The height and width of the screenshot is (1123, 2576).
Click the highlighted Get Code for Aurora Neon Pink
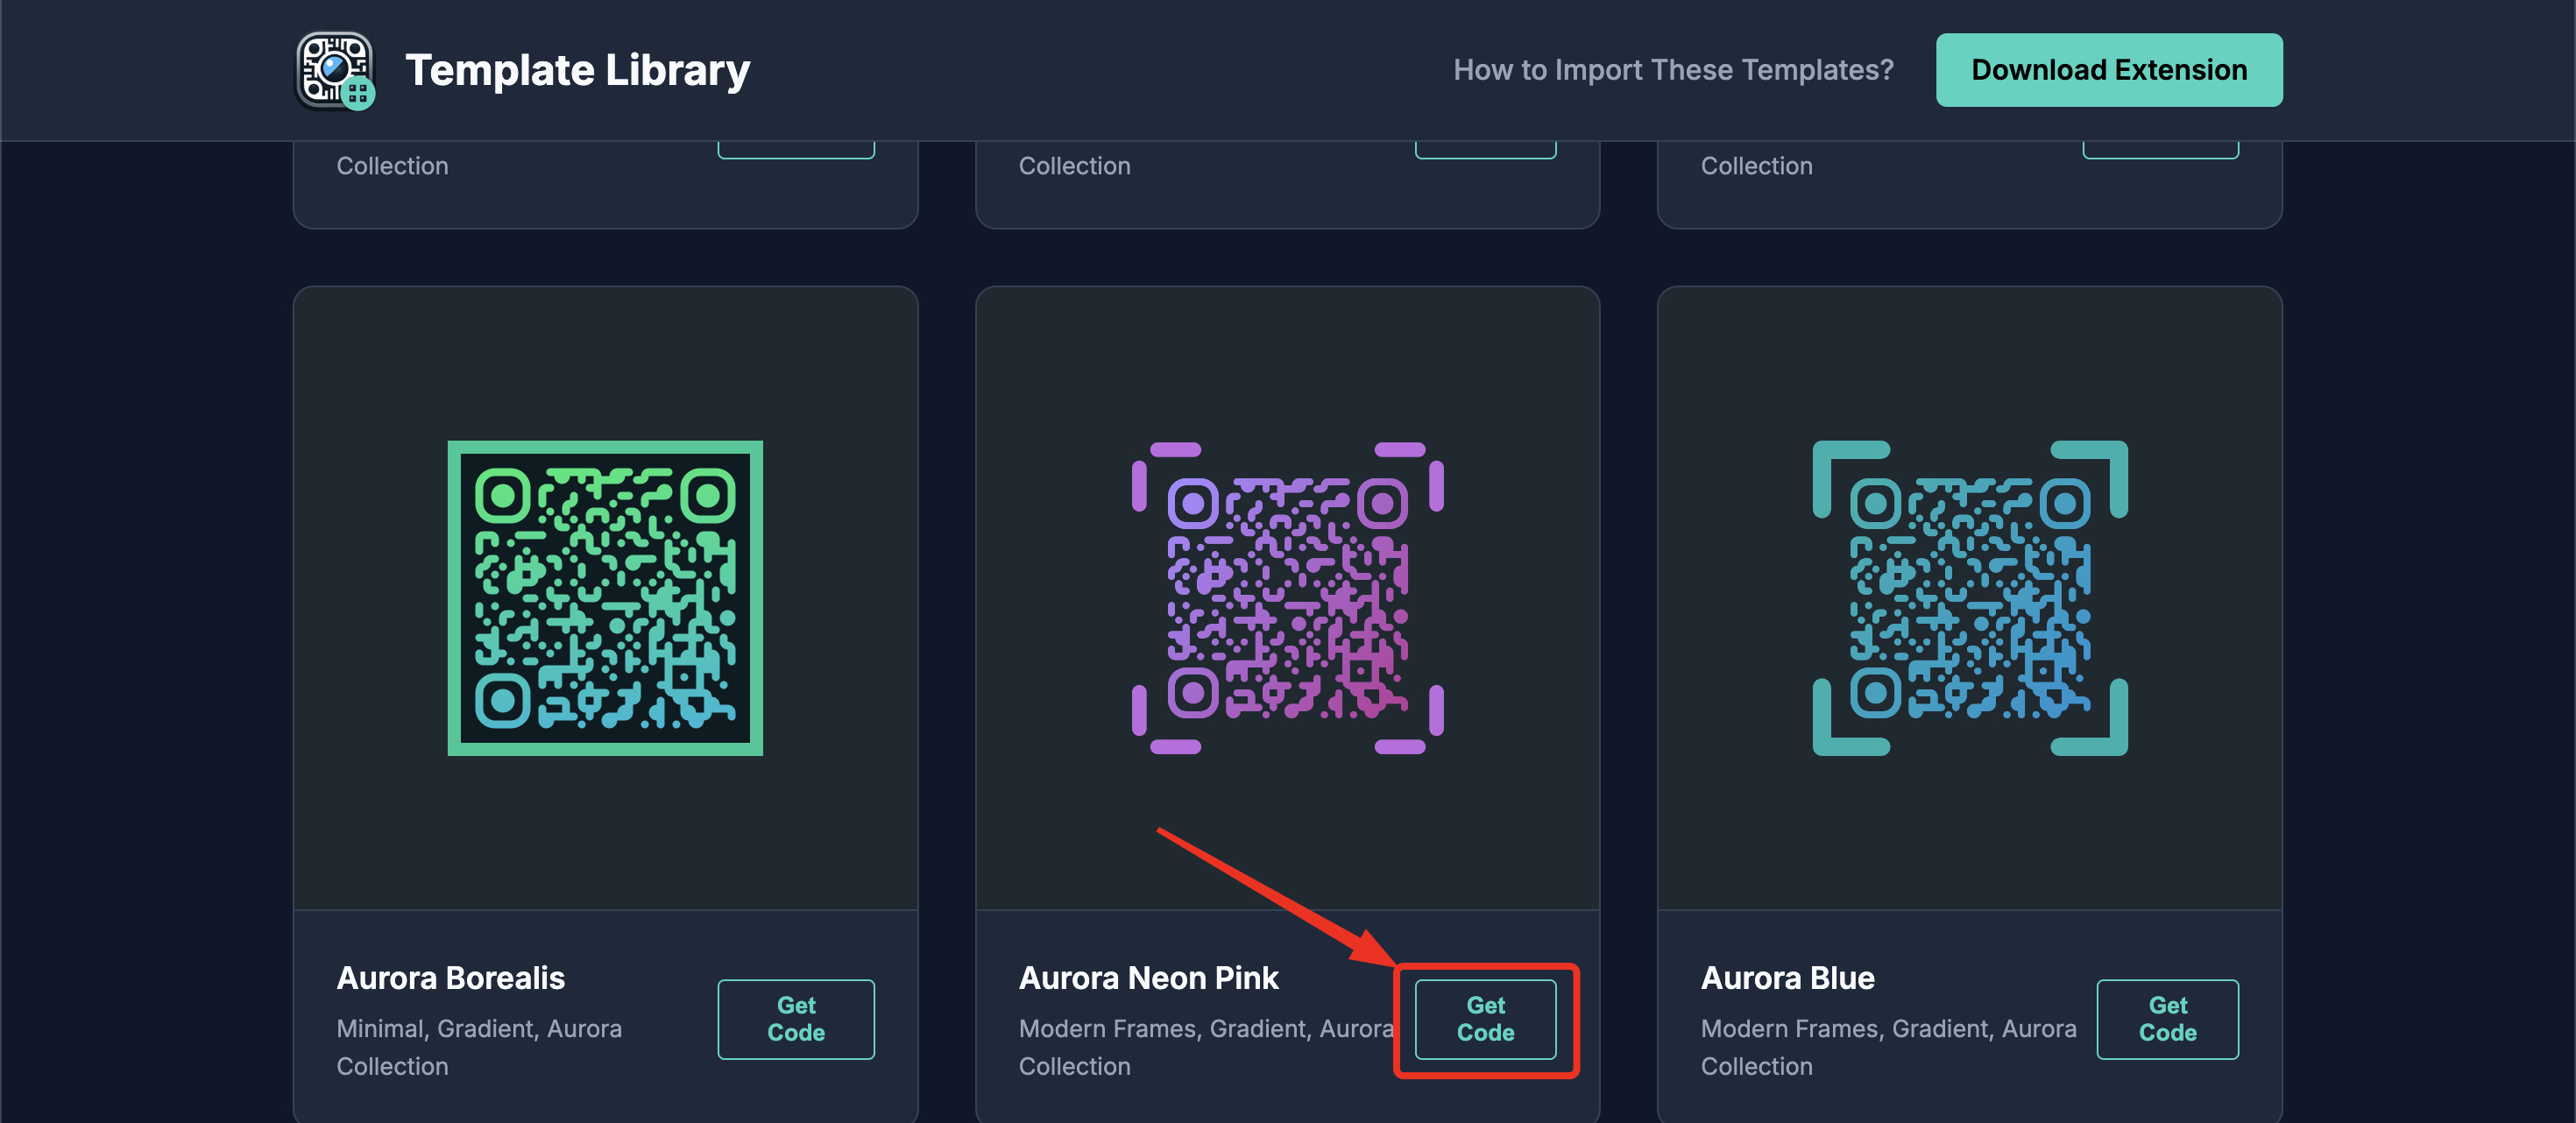coord(1485,1019)
